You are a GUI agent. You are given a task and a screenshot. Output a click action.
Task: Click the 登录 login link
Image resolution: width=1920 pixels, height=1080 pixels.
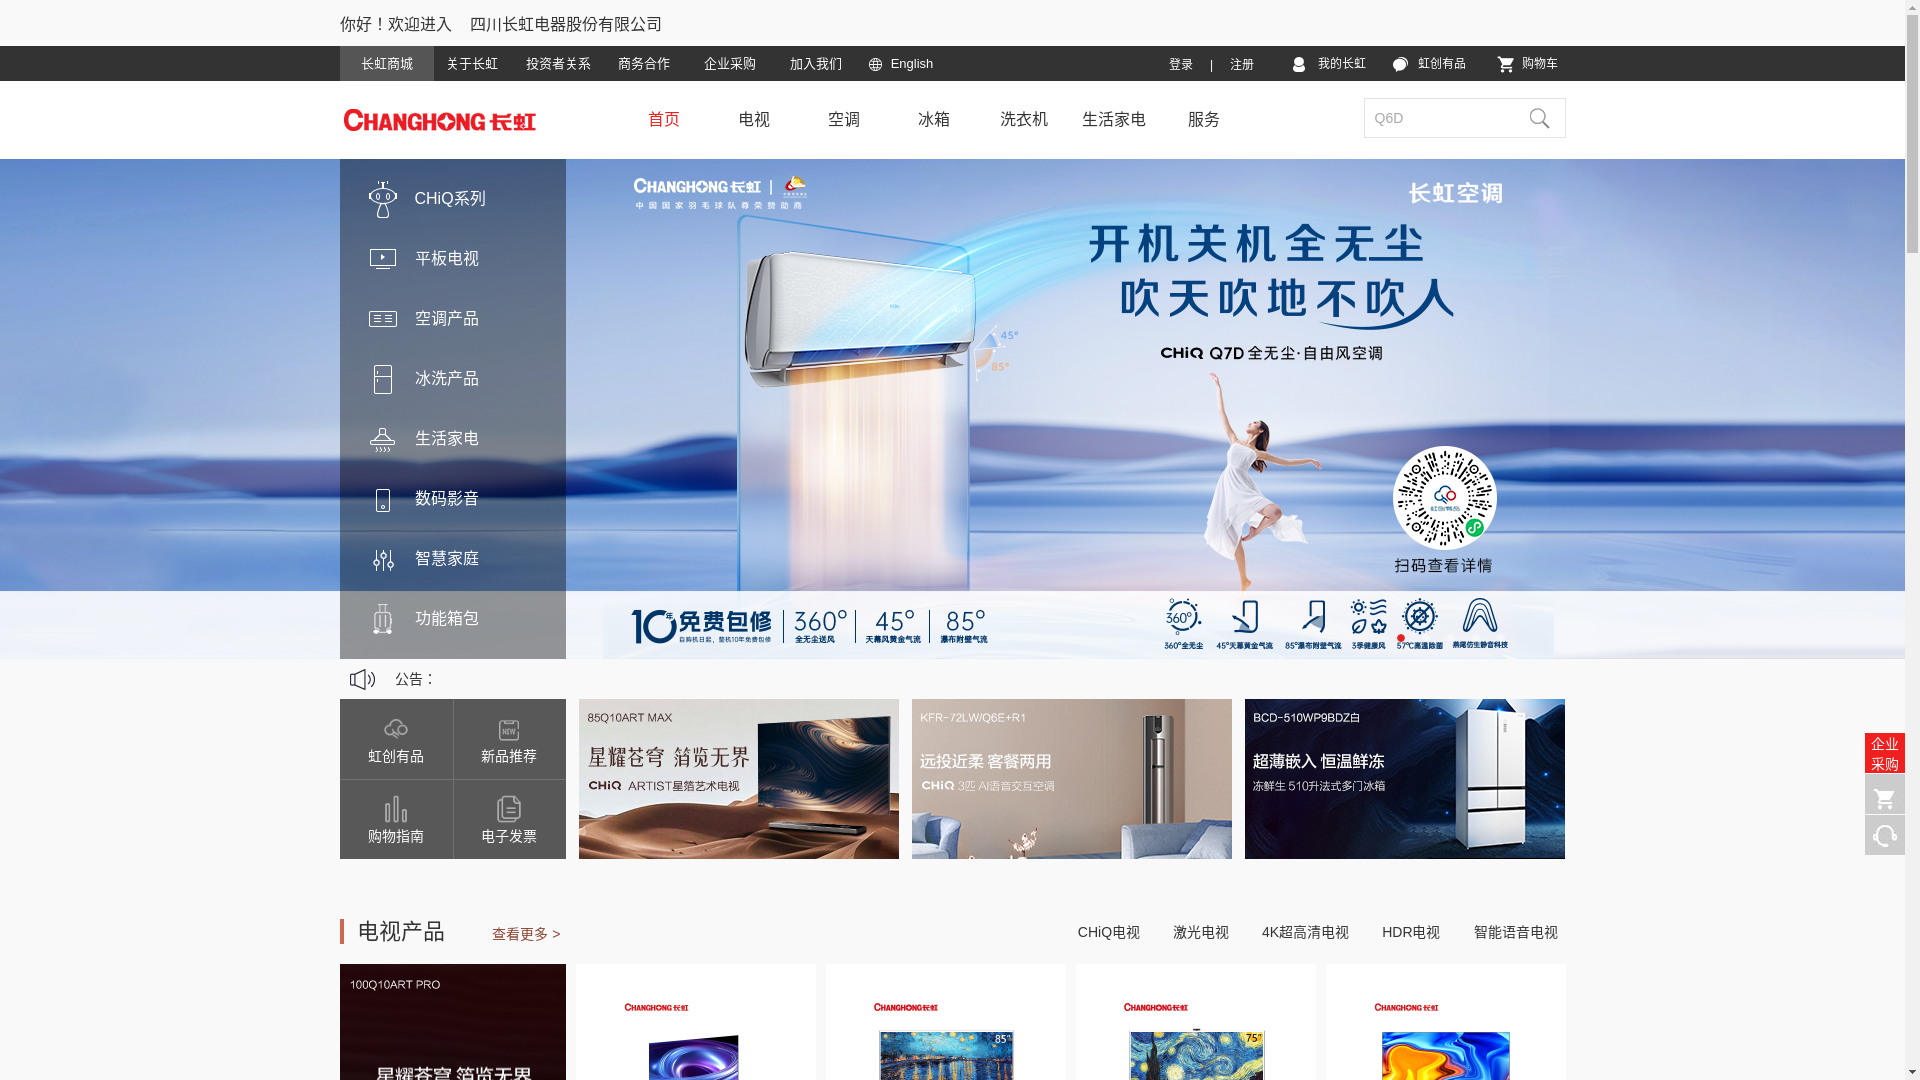1181,65
